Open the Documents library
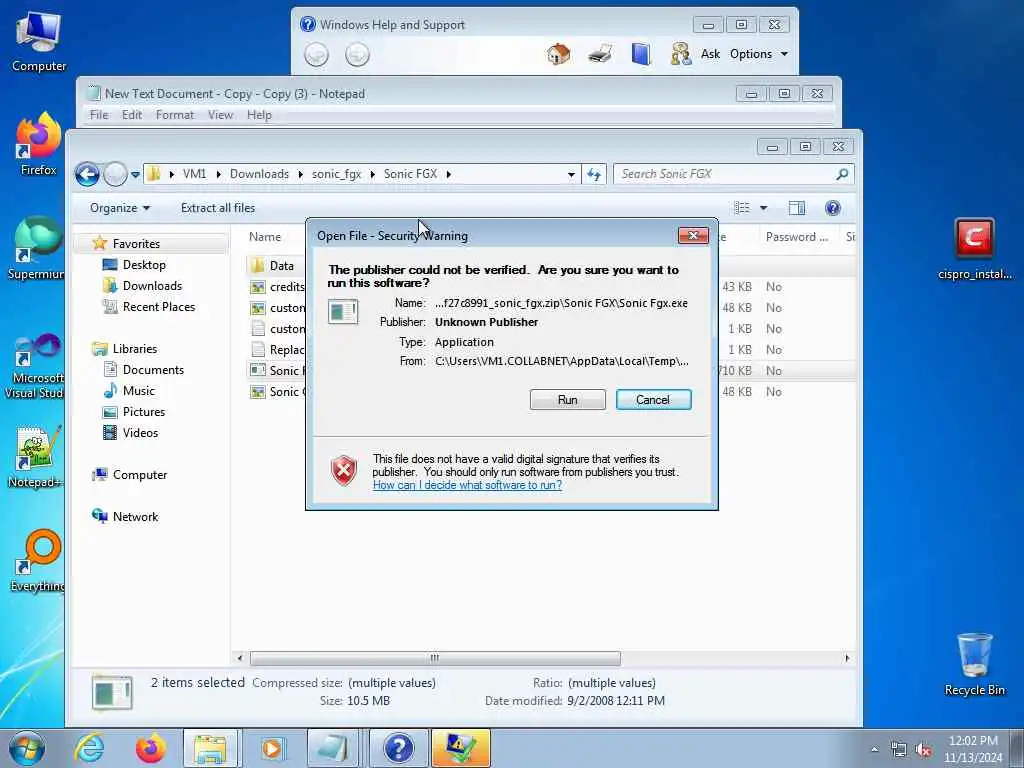This screenshot has width=1024, height=768. pyautogui.click(x=153, y=370)
